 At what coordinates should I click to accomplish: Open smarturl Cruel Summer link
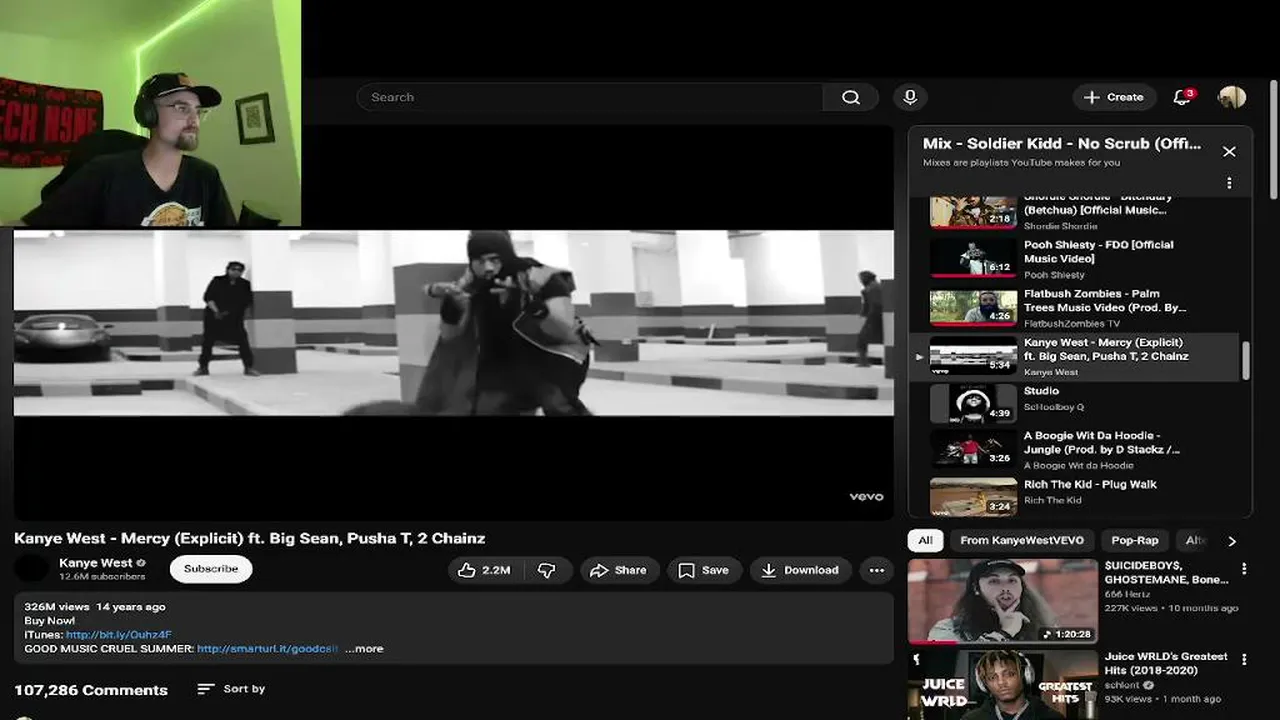click(x=267, y=649)
